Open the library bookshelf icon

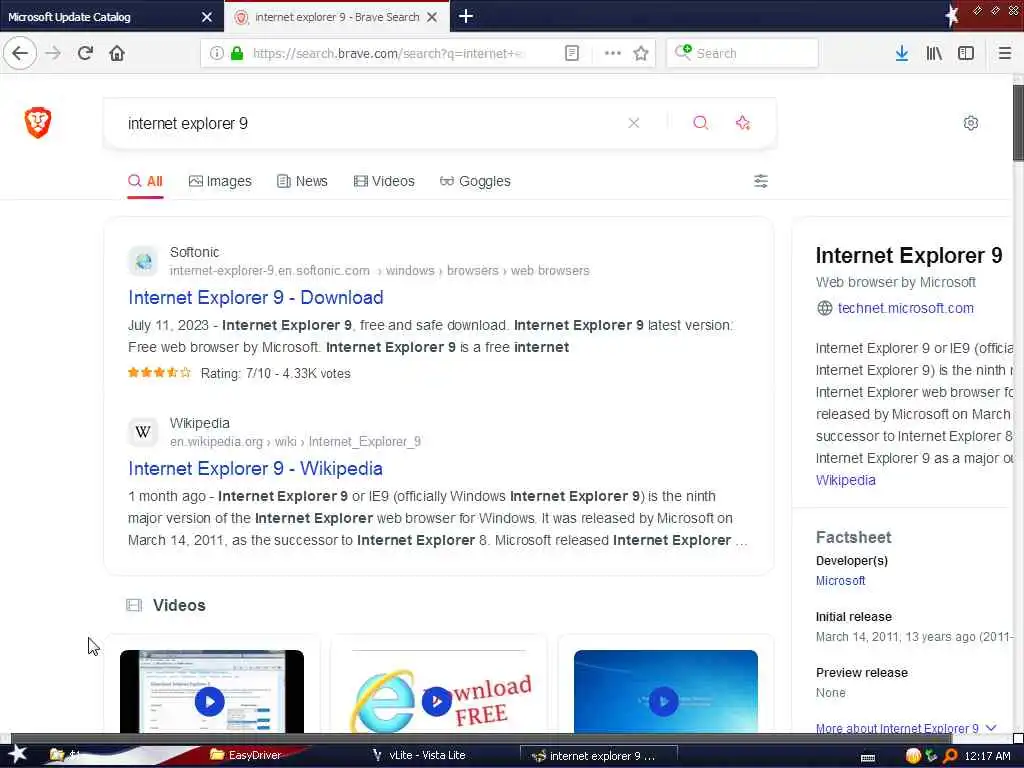tap(934, 53)
